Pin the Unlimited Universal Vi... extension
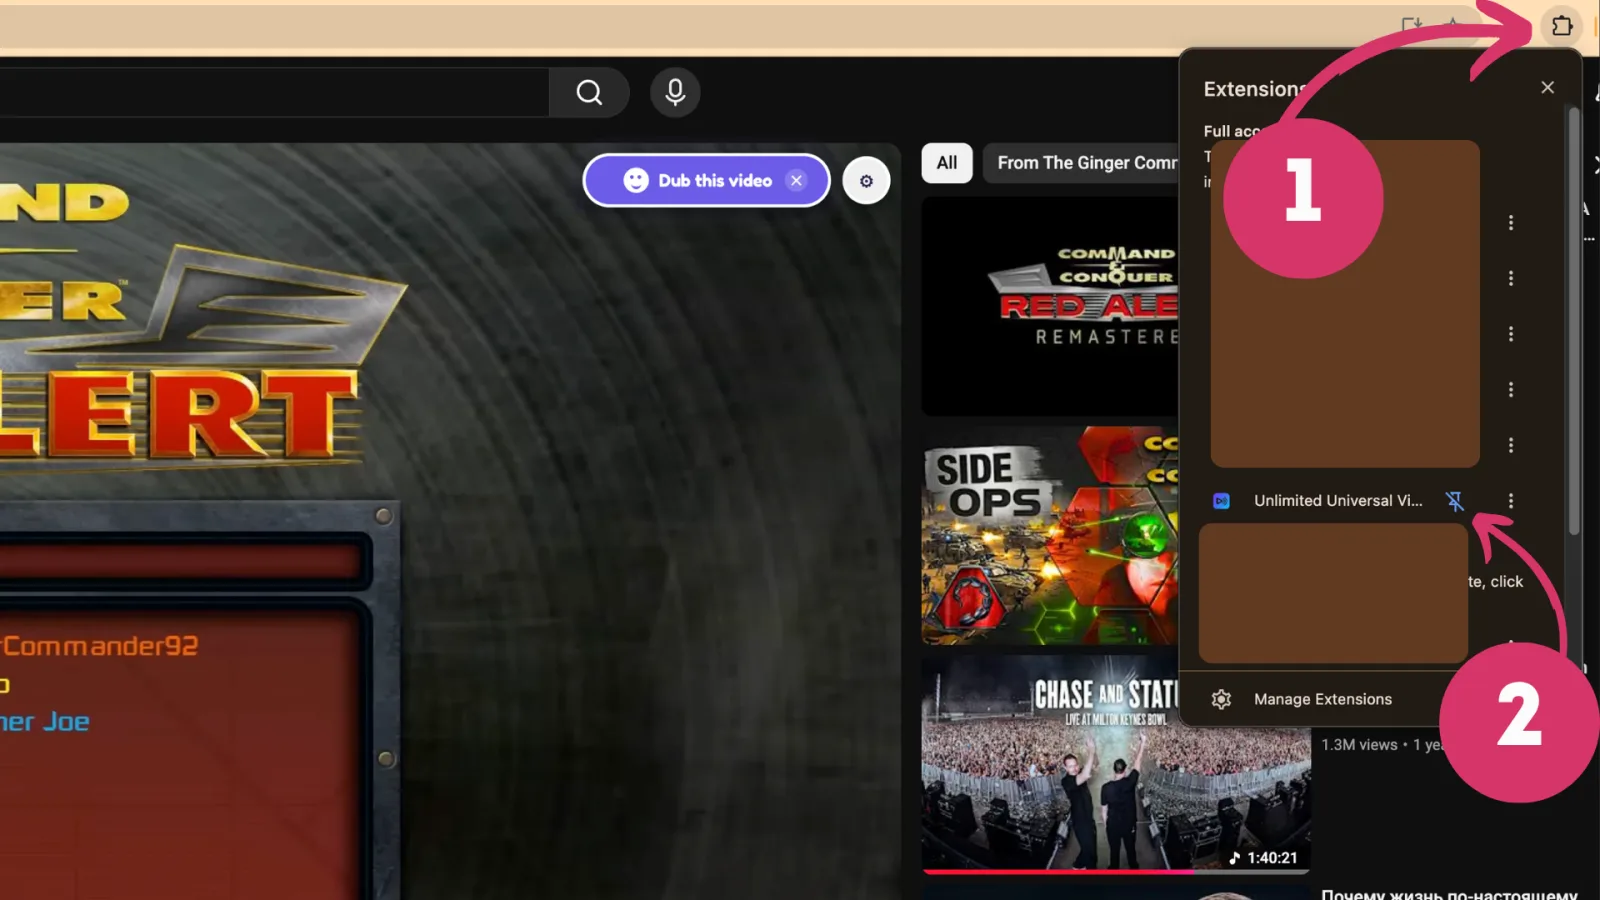Image resolution: width=1600 pixels, height=900 pixels. (x=1454, y=501)
